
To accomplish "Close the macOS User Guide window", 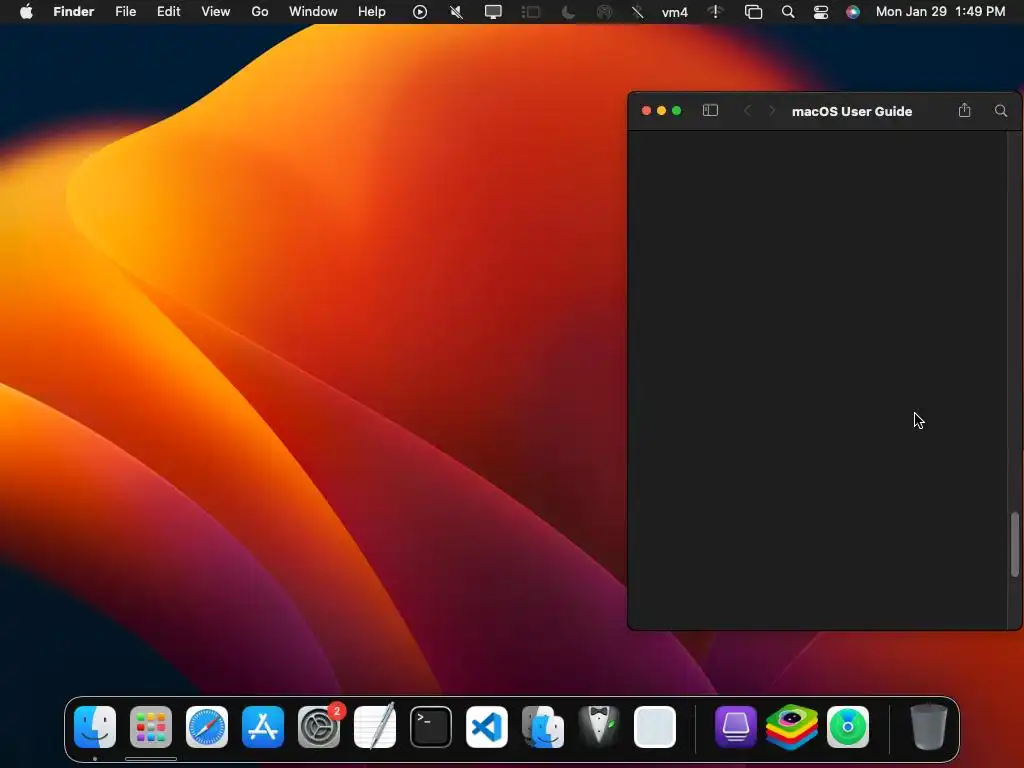I will (646, 111).
